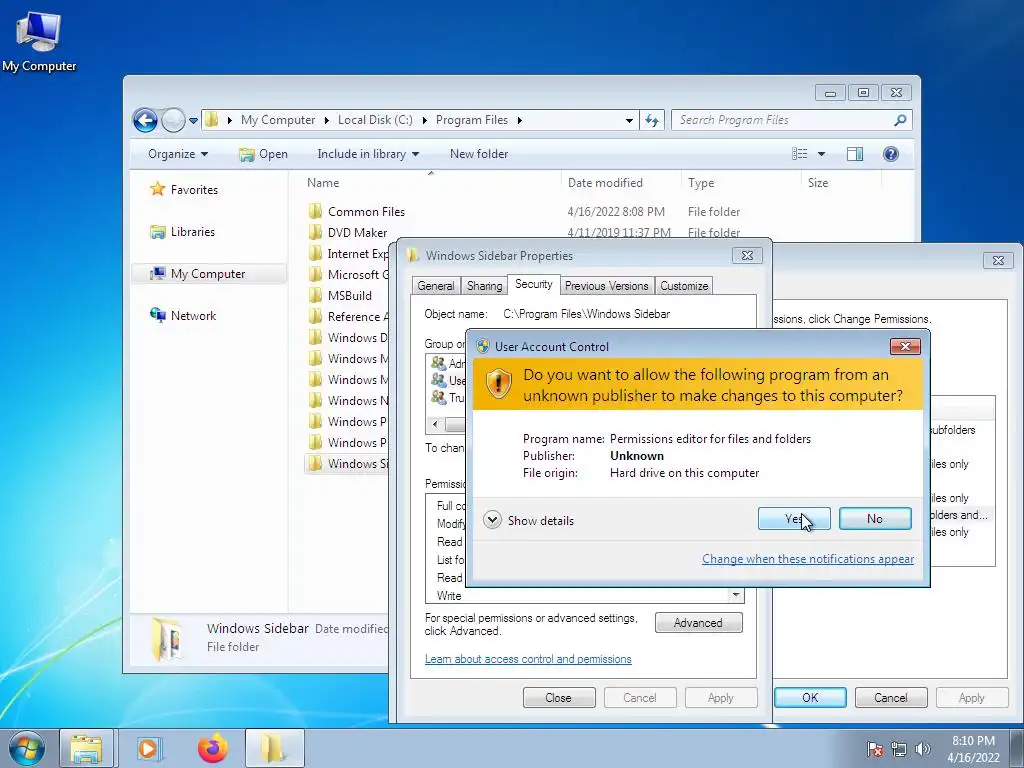
Task: Open Change when these notifications appear link
Action: pos(808,559)
